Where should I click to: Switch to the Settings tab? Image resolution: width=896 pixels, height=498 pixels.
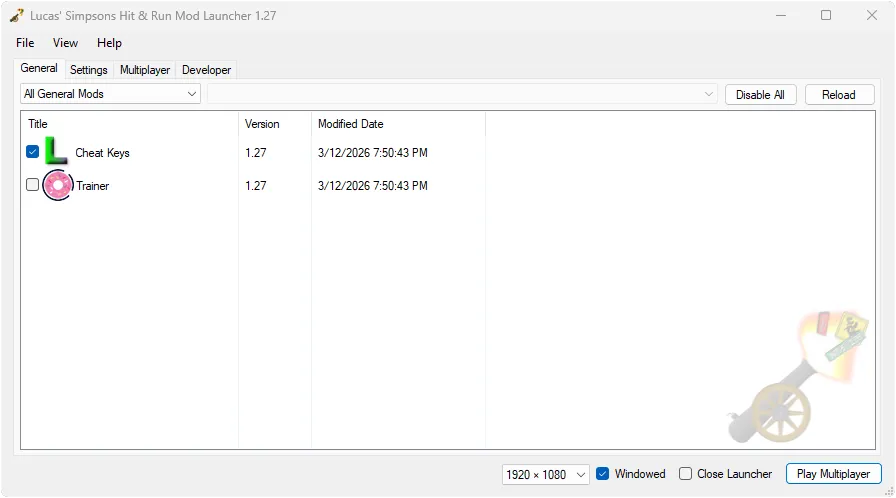(x=89, y=70)
